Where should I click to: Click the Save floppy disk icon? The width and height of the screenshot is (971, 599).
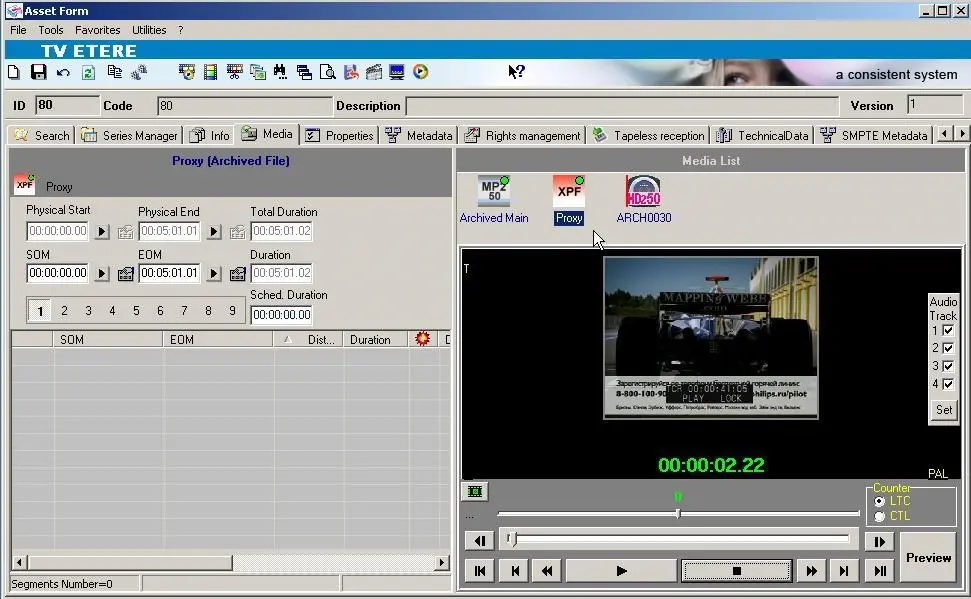click(x=38, y=72)
